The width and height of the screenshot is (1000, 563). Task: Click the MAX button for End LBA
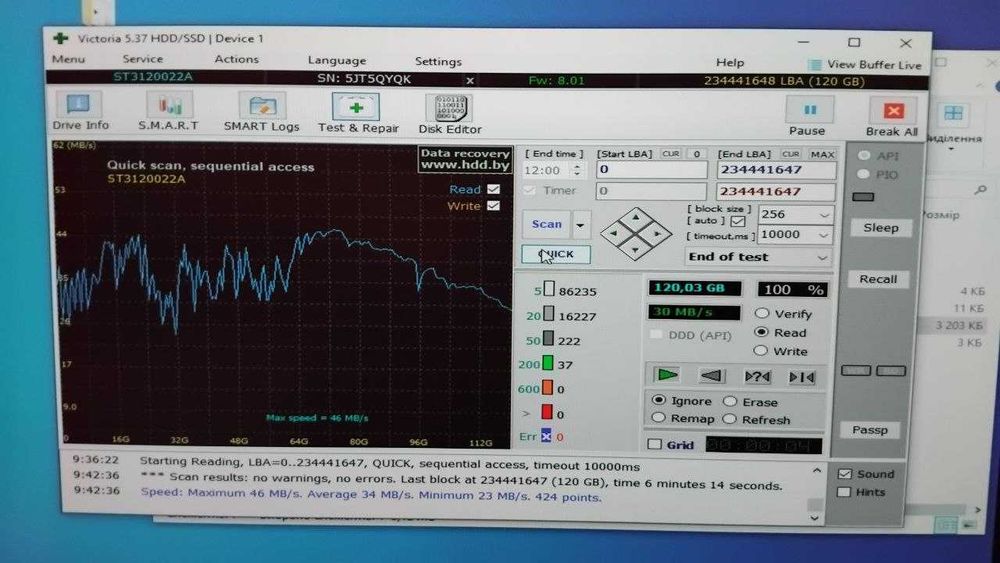pyautogui.click(x=822, y=154)
